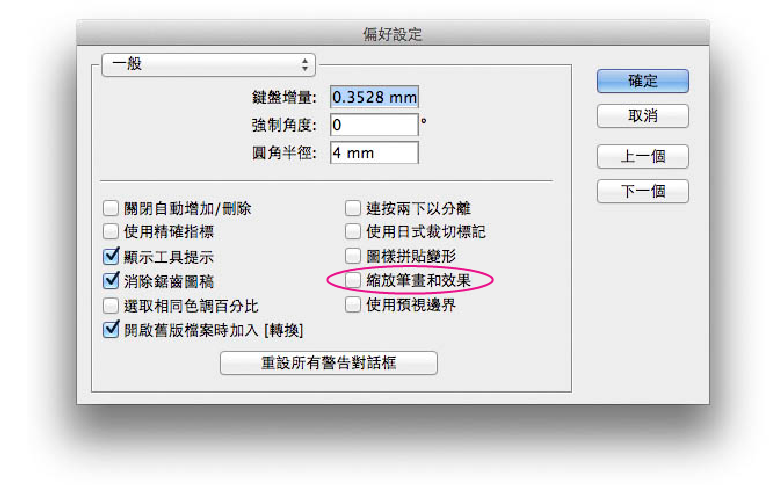Click the 強制角度 input field

(374, 124)
